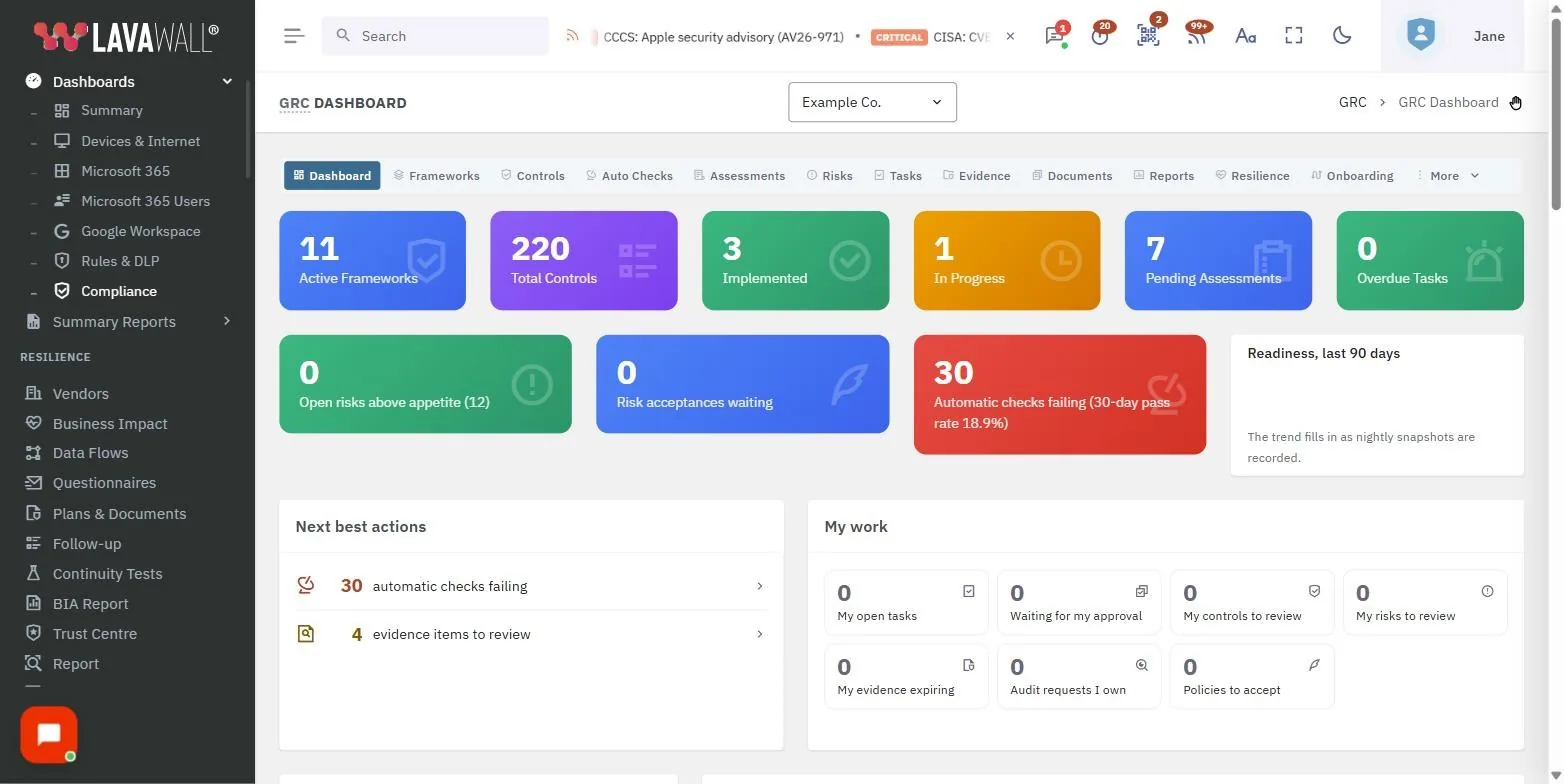Image resolution: width=1564 pixels, height=784 pixels.
Task: Open the Example Co. company dropdown
Action: pos(872,102)
